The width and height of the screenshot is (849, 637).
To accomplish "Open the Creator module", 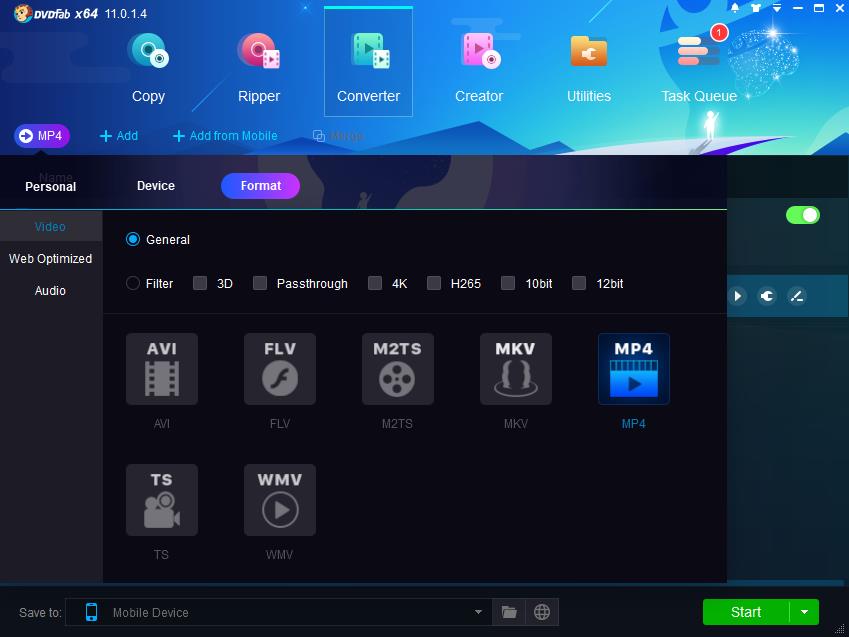I will tap(479, 68).
